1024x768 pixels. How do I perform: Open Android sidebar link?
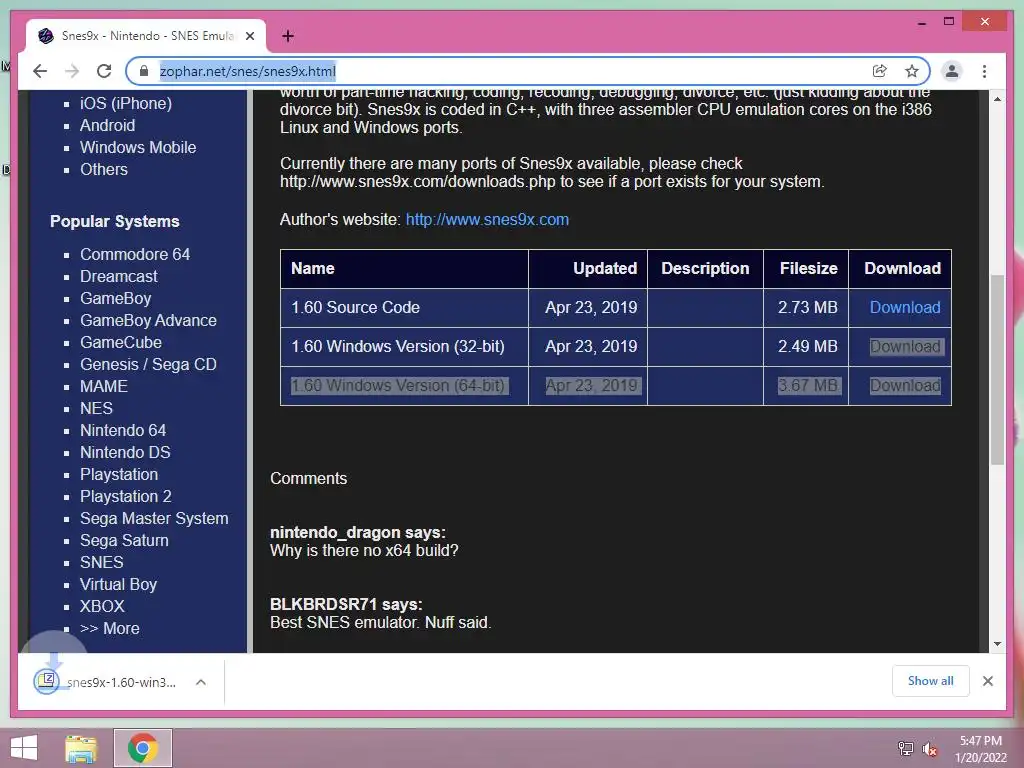click(x=108, y=125)
